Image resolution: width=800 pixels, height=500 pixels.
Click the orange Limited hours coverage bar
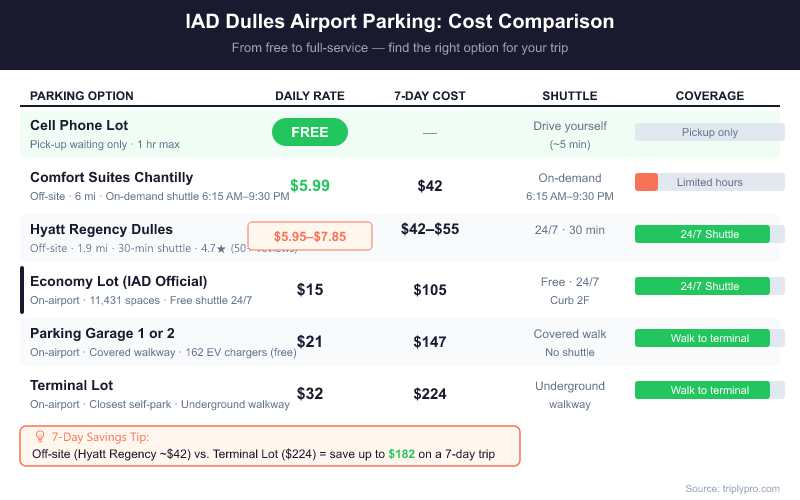pyautogui.click(x=646, y=182)
